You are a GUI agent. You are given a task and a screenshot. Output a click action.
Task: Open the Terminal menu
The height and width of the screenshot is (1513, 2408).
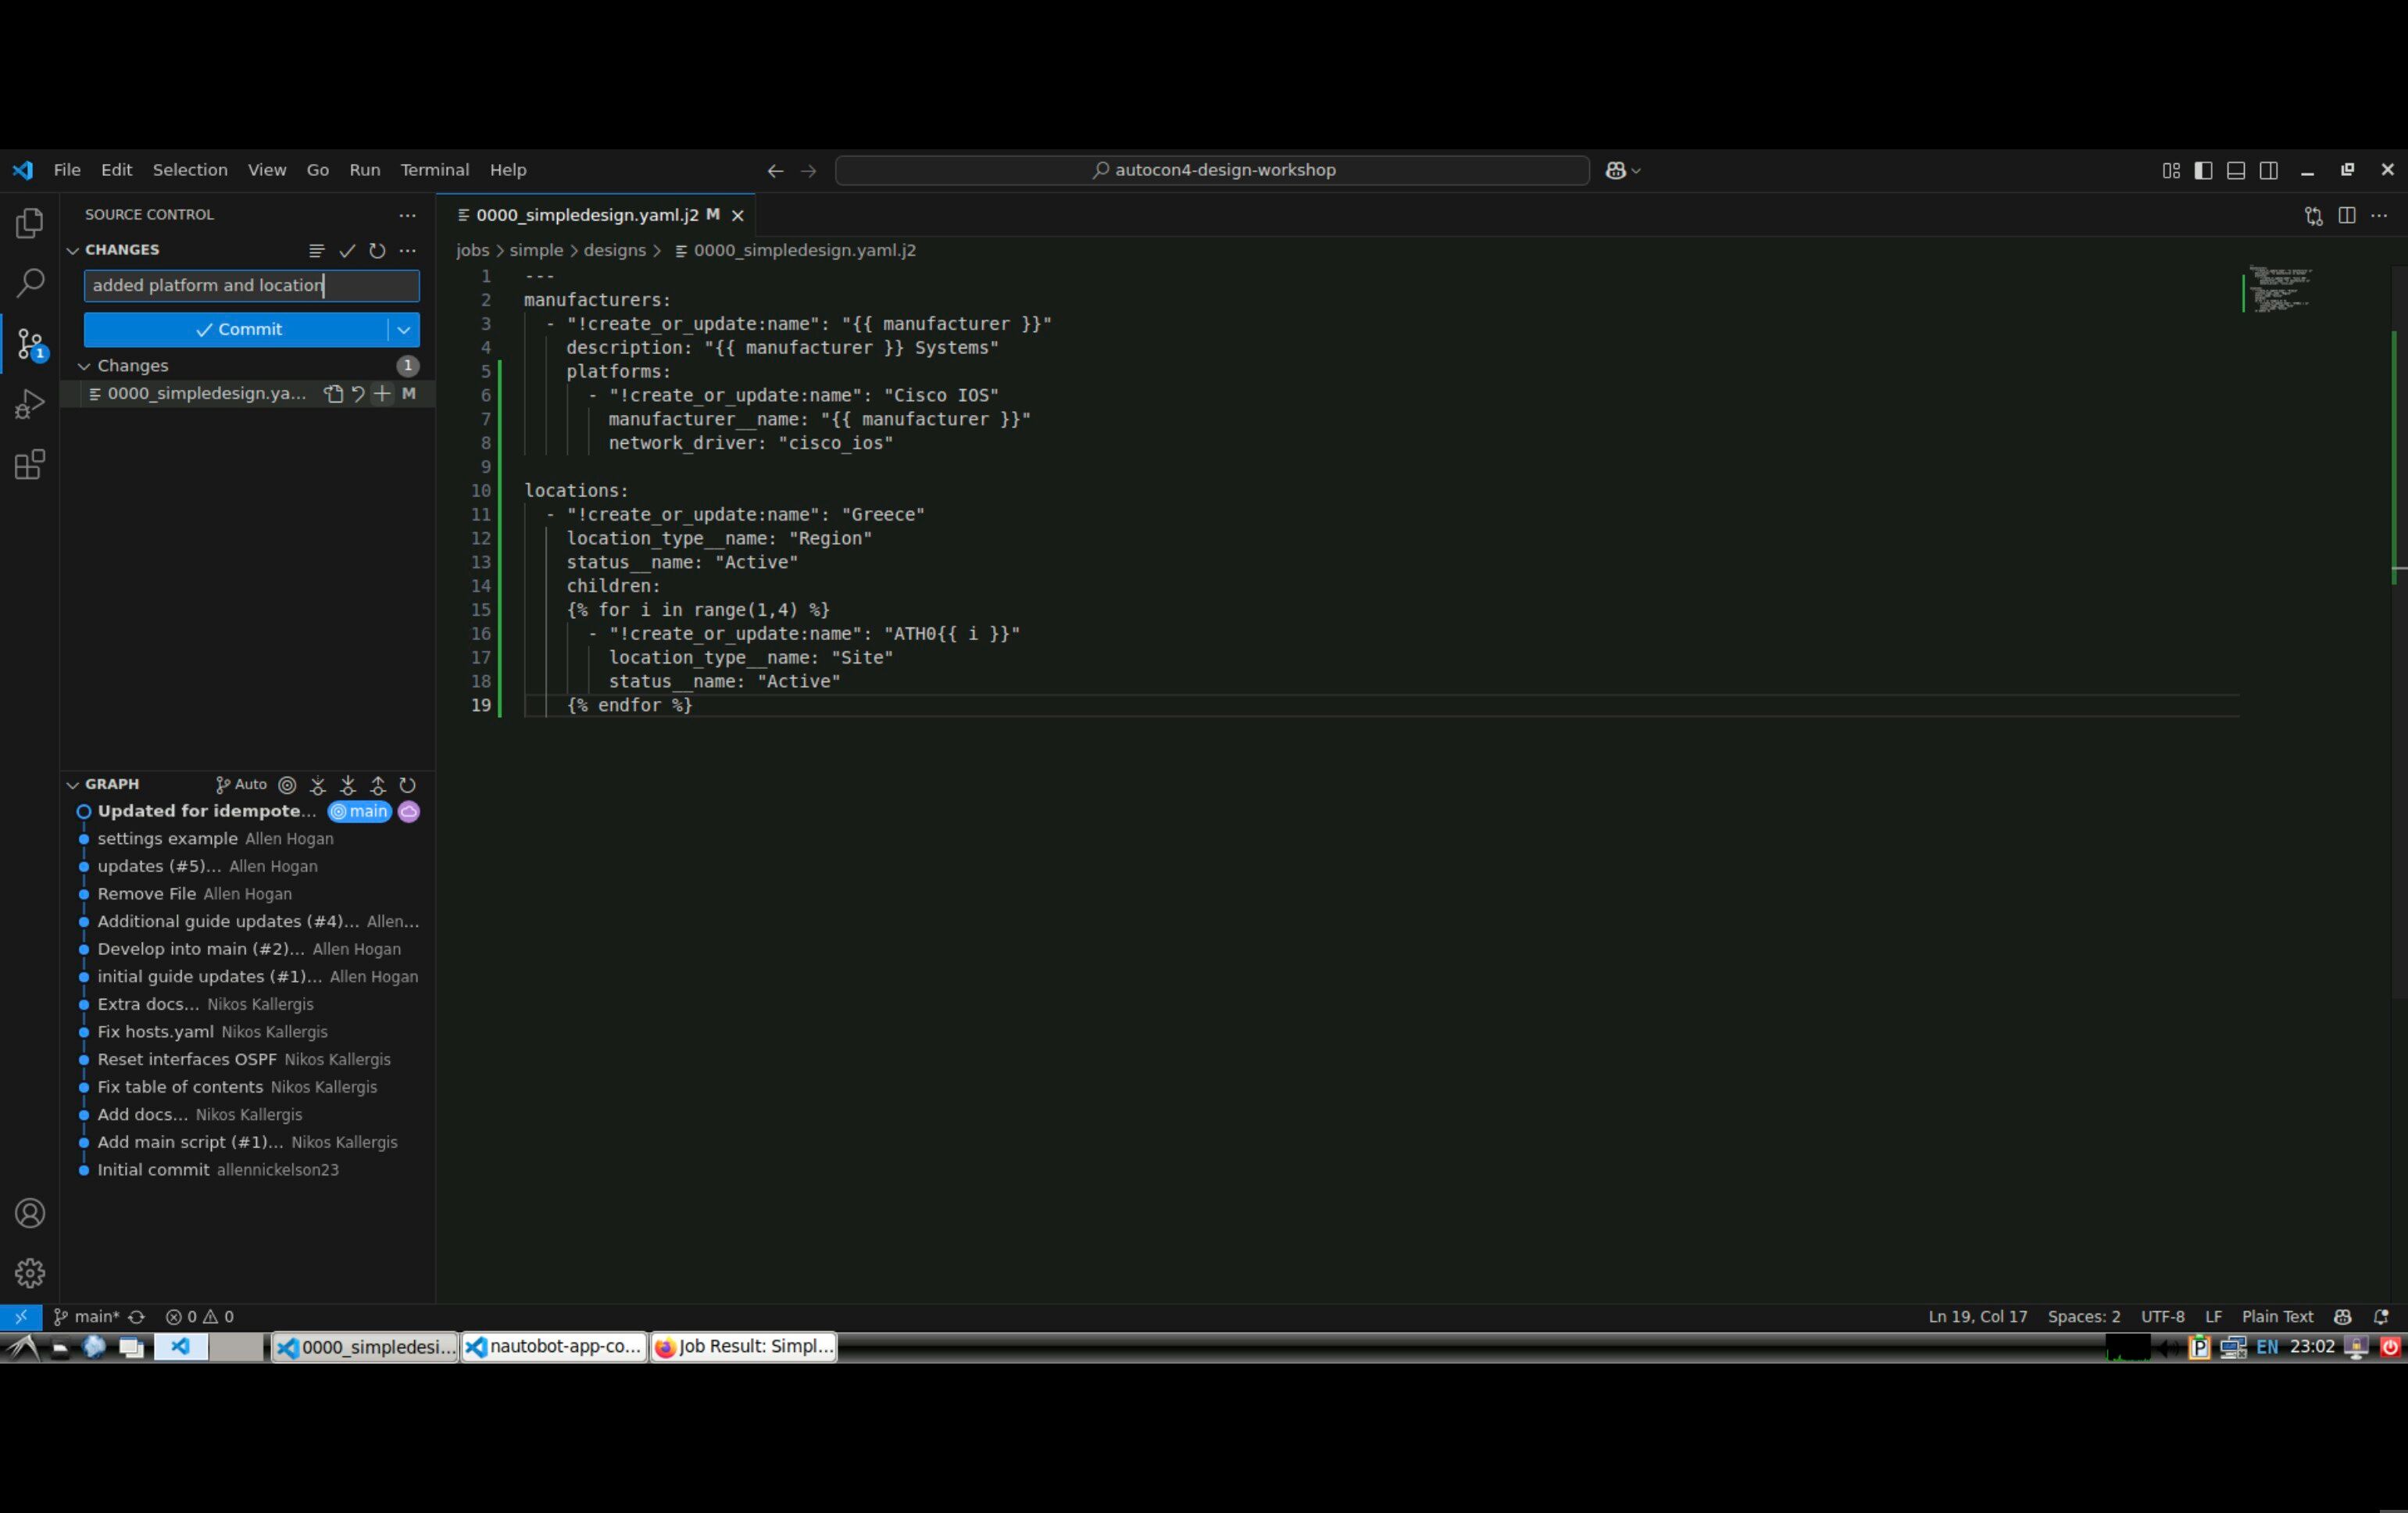(x=434, y=170)
